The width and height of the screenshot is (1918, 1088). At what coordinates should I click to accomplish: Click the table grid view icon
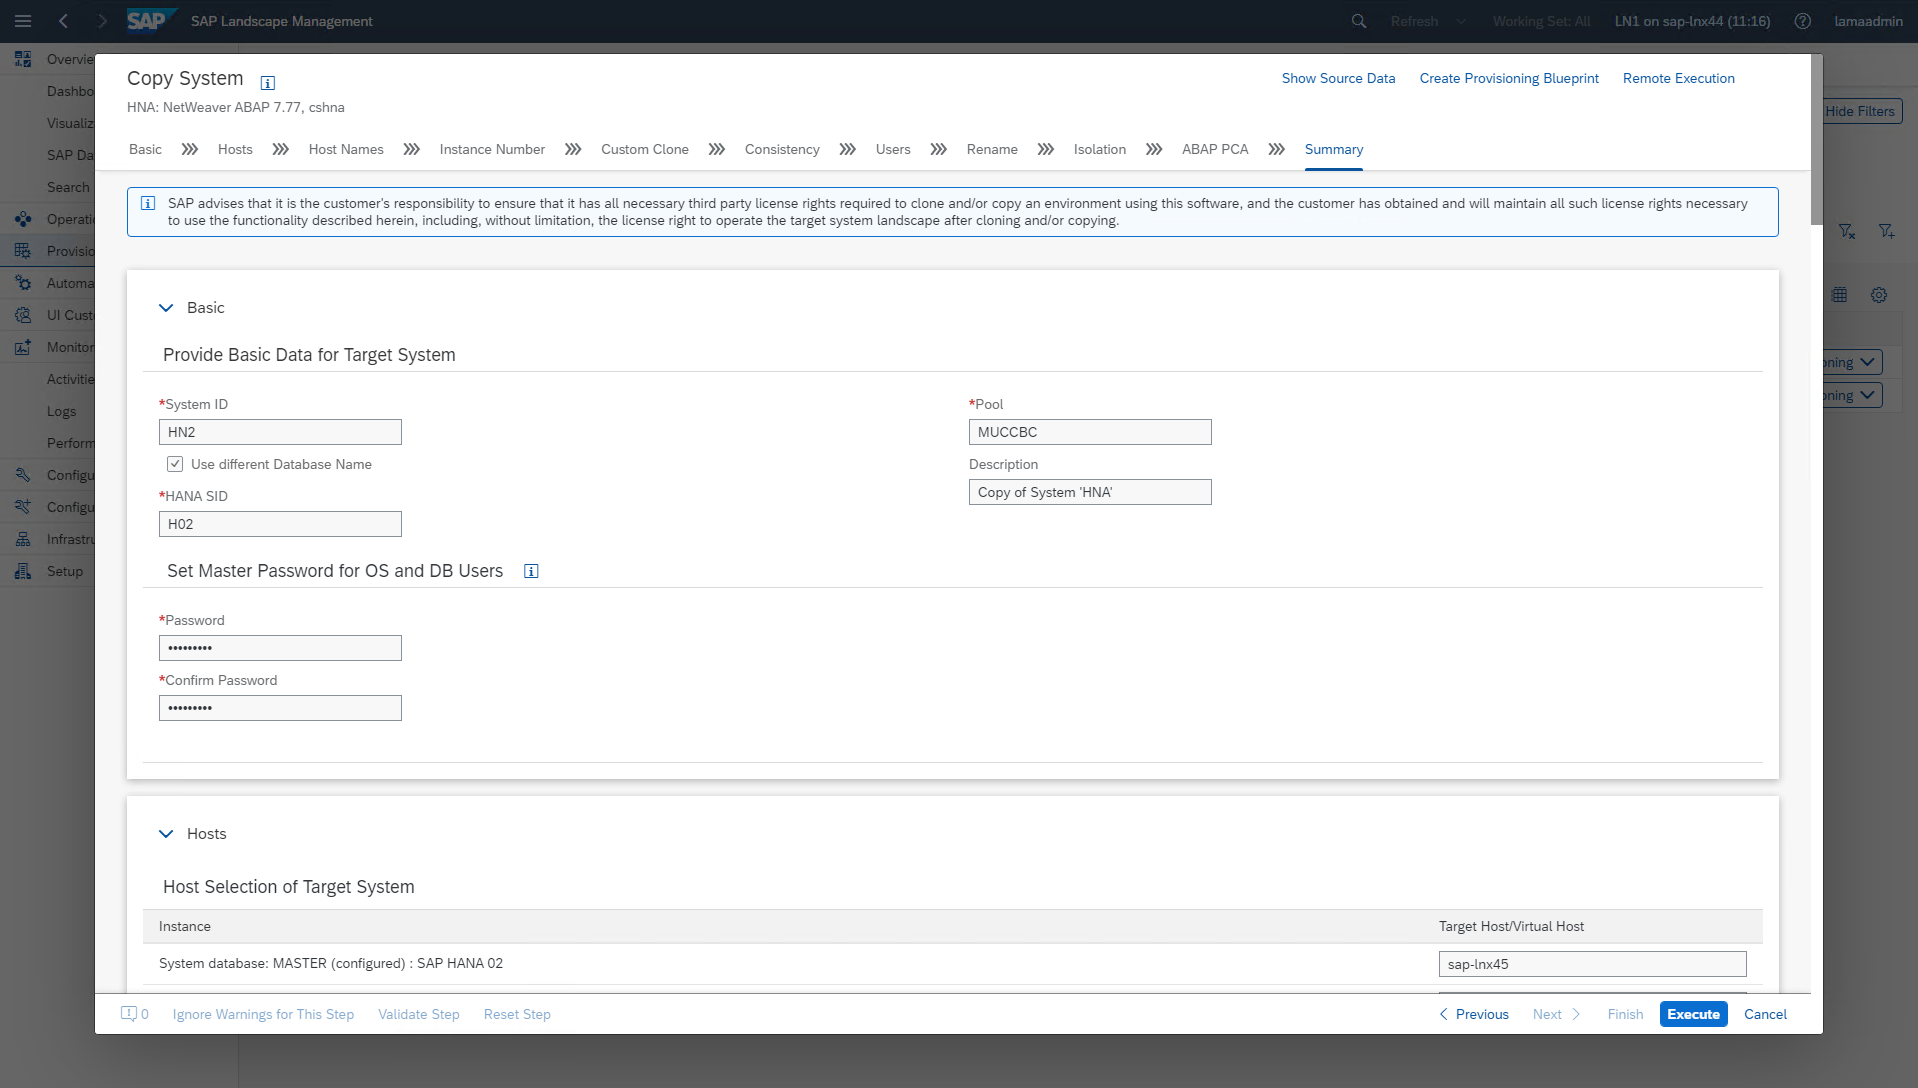pos(1839,295)
